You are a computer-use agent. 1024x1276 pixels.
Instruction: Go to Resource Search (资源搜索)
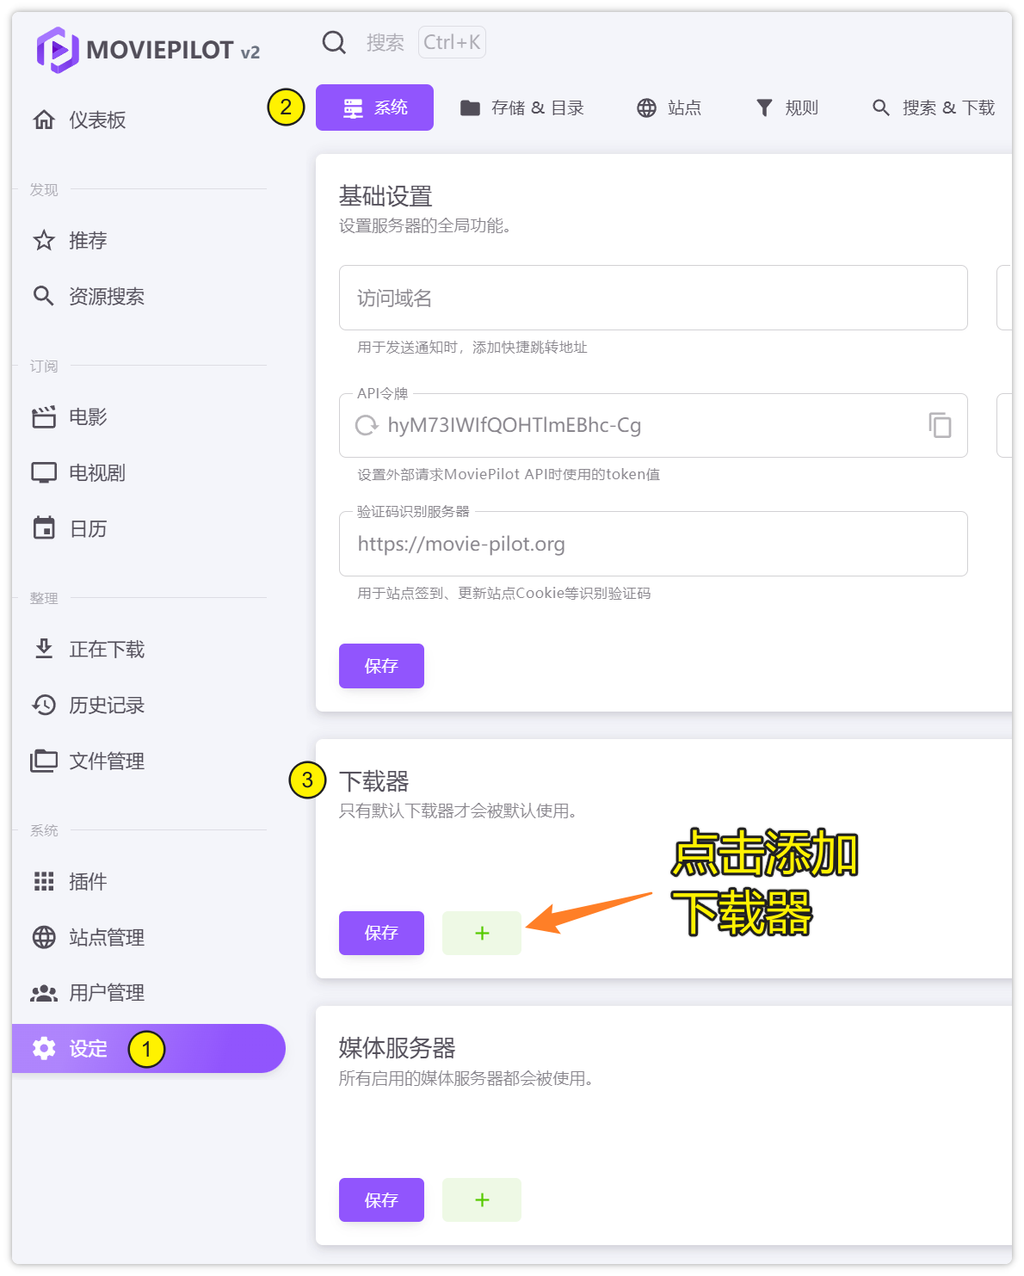105,297
